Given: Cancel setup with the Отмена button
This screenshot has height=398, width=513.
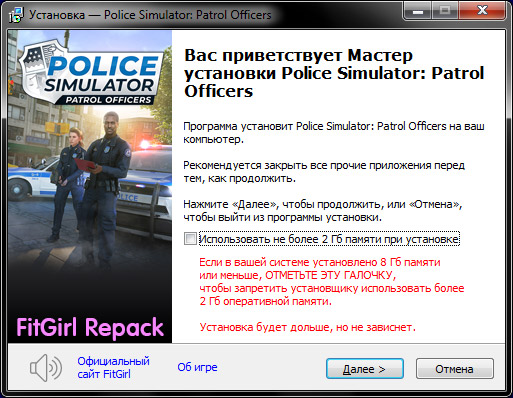Looking at the screenshot, I should (455, 369).
